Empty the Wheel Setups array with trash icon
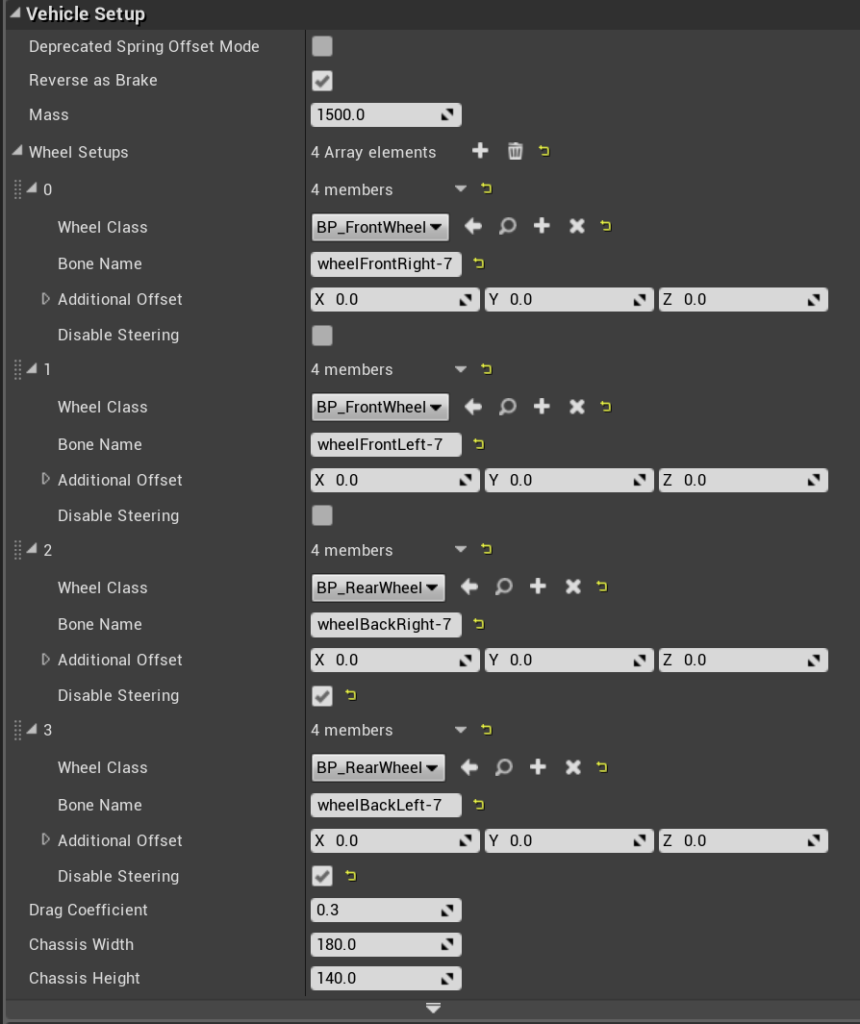This screenshot has height=1024, width=860. [x=515, y=151]
